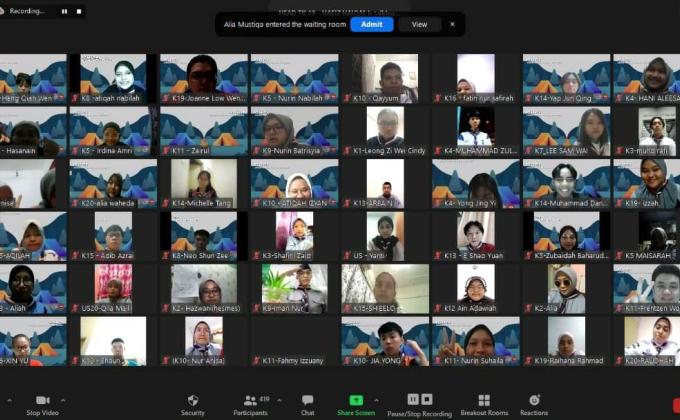Expand share options arrow beside Share Screen
680x420 pixels.
[379, 400]
